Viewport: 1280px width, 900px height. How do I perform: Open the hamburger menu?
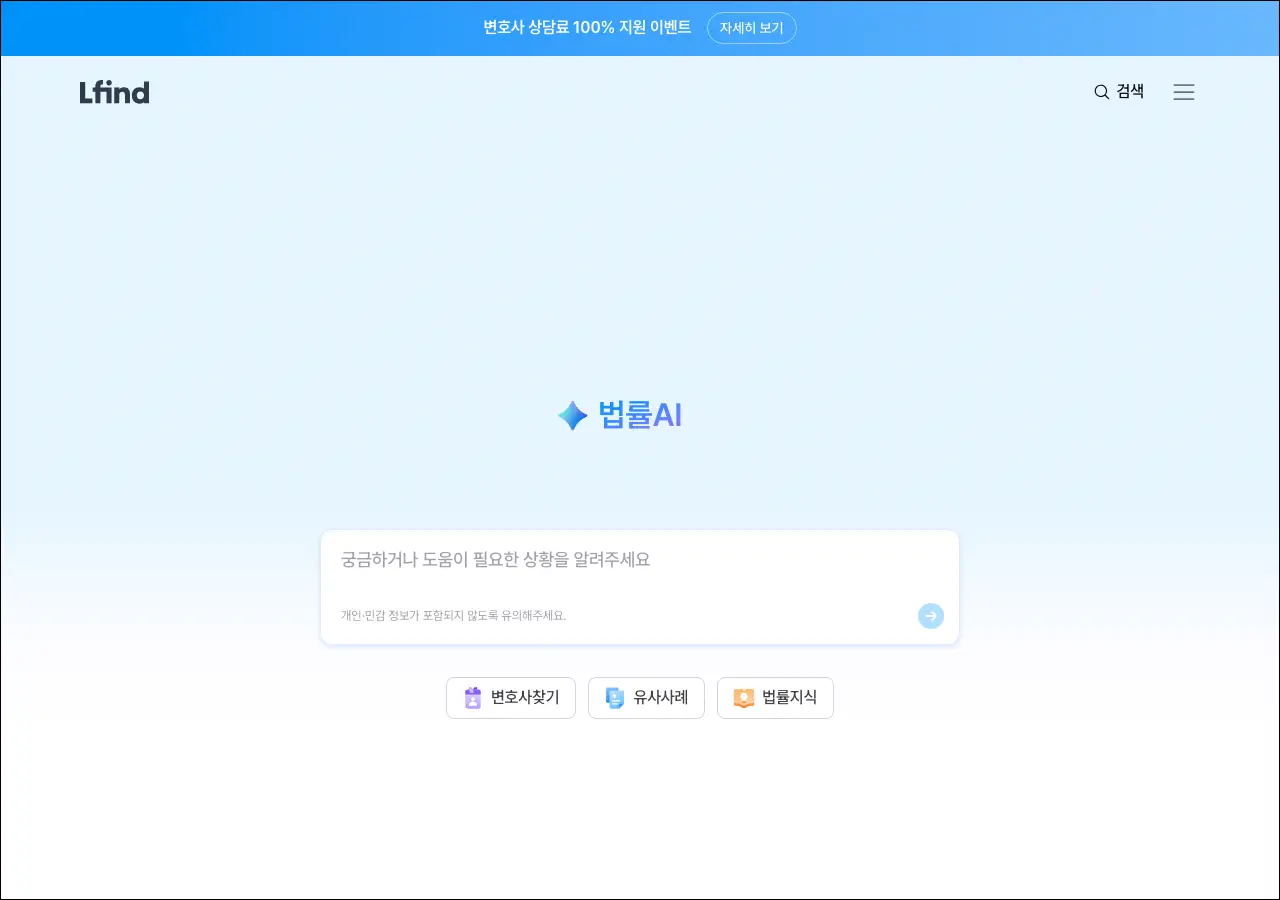tap(1184, 92)
